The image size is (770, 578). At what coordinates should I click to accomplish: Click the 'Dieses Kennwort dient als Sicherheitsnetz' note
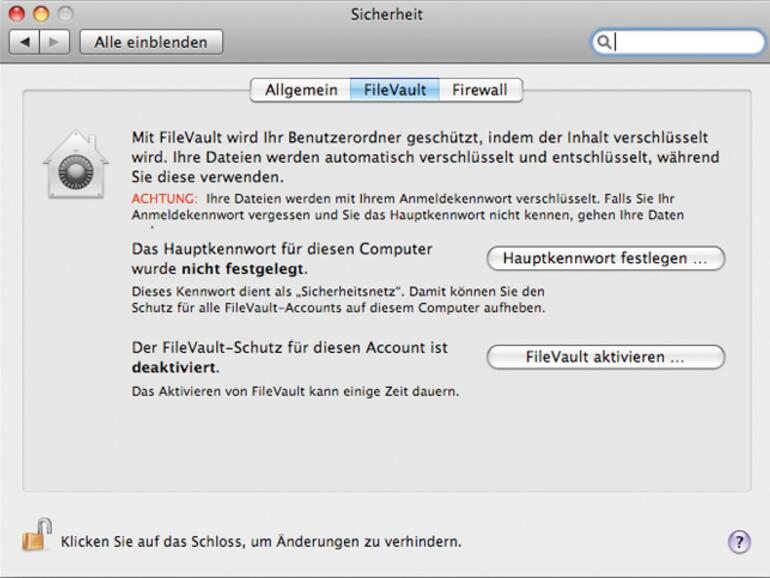(338, 300)
